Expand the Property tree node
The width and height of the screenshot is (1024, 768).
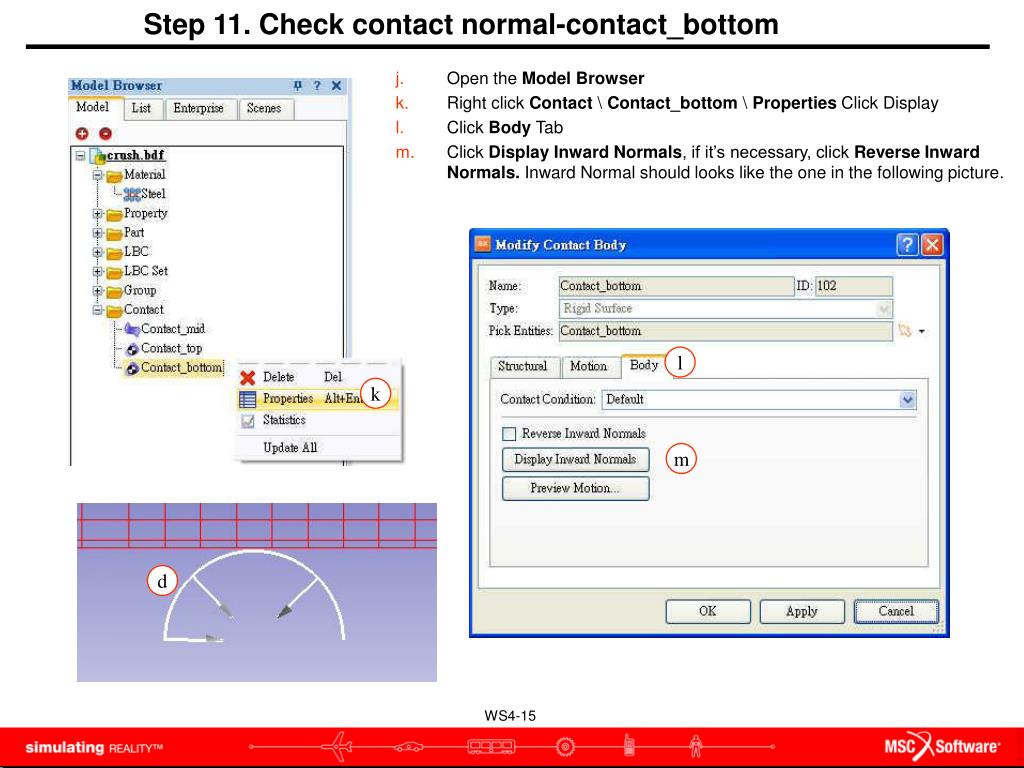pos(97,214)
